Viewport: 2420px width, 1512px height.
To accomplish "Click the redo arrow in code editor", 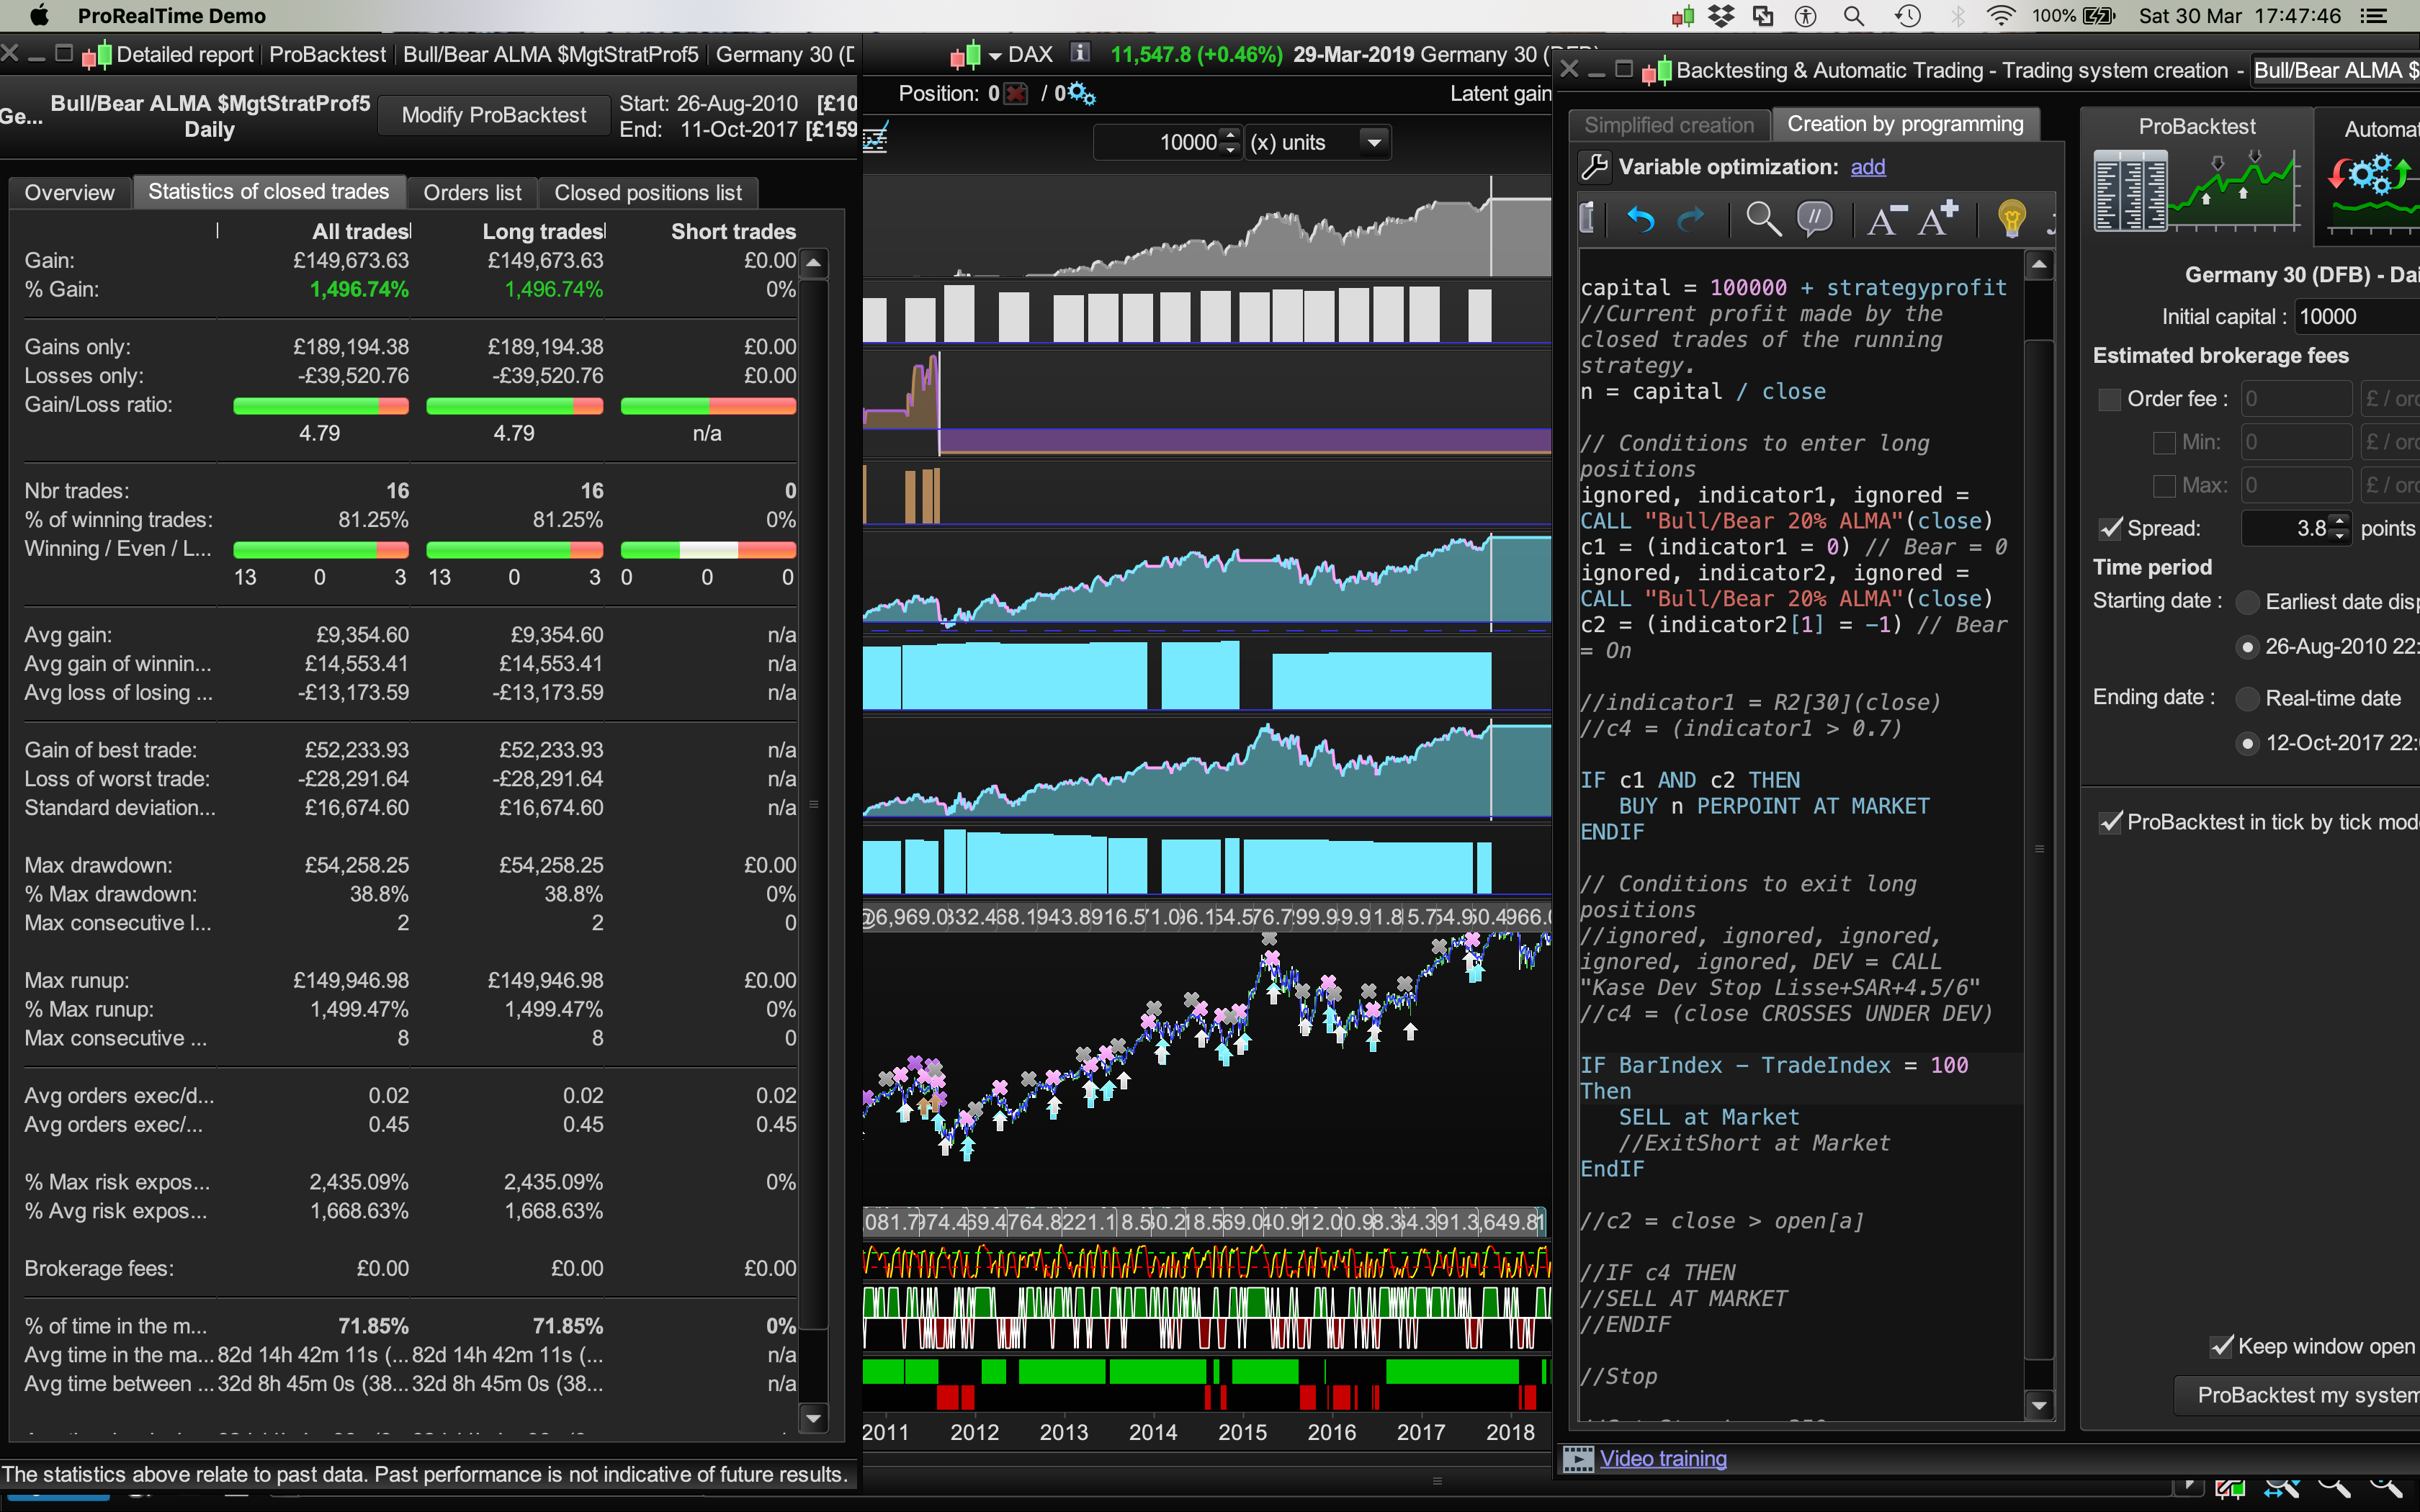I will point(1690,219).
